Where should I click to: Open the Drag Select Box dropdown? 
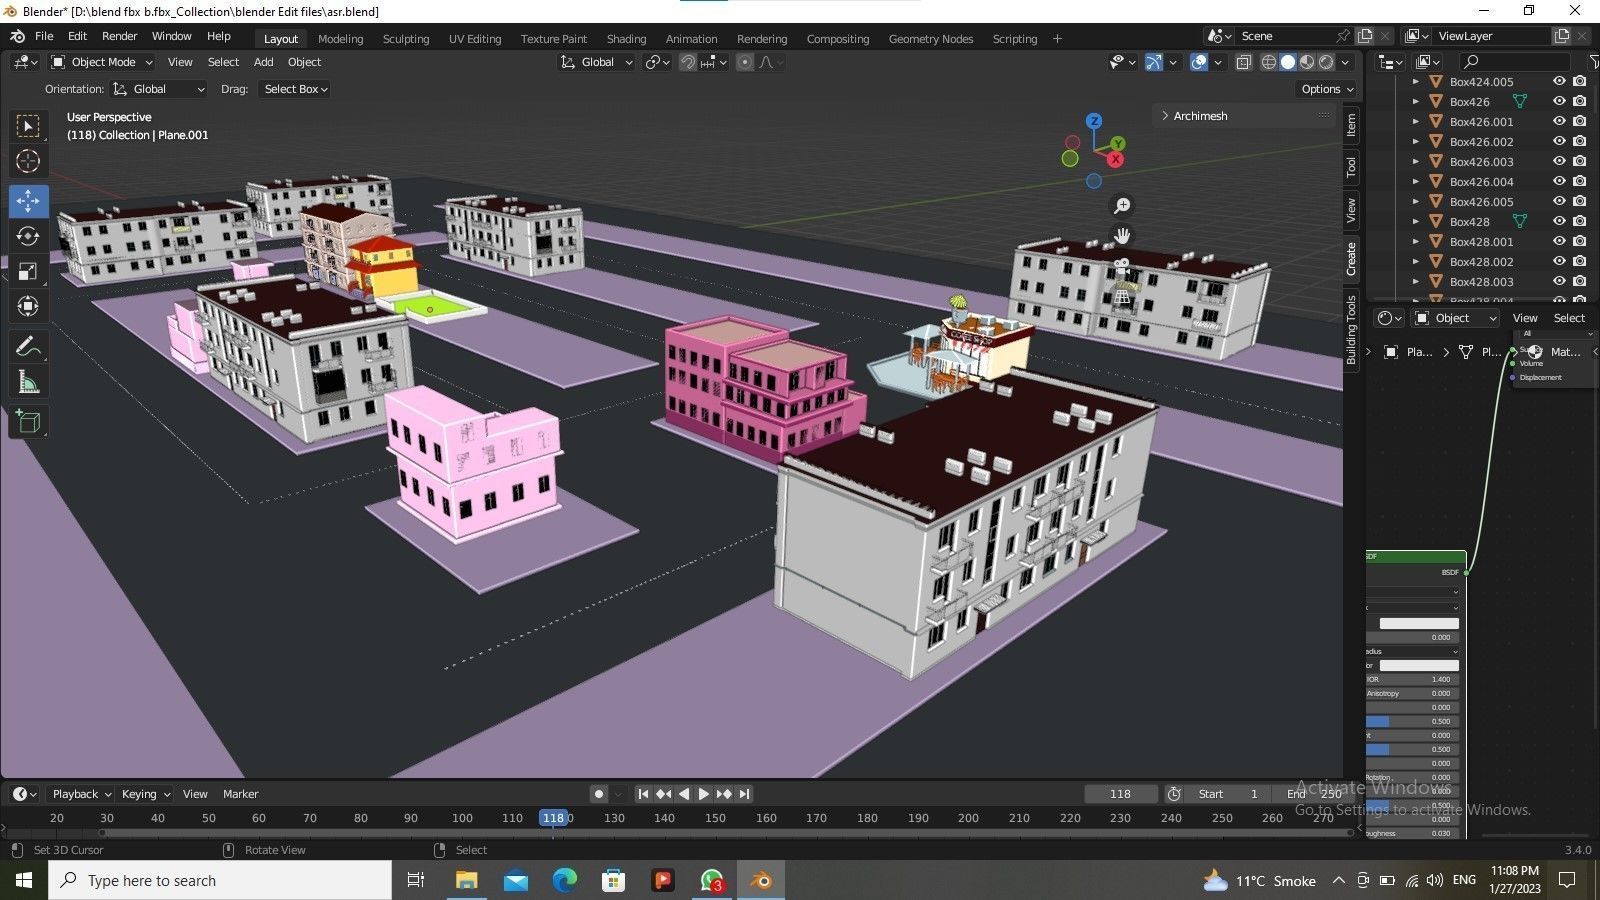pos(295,89)
